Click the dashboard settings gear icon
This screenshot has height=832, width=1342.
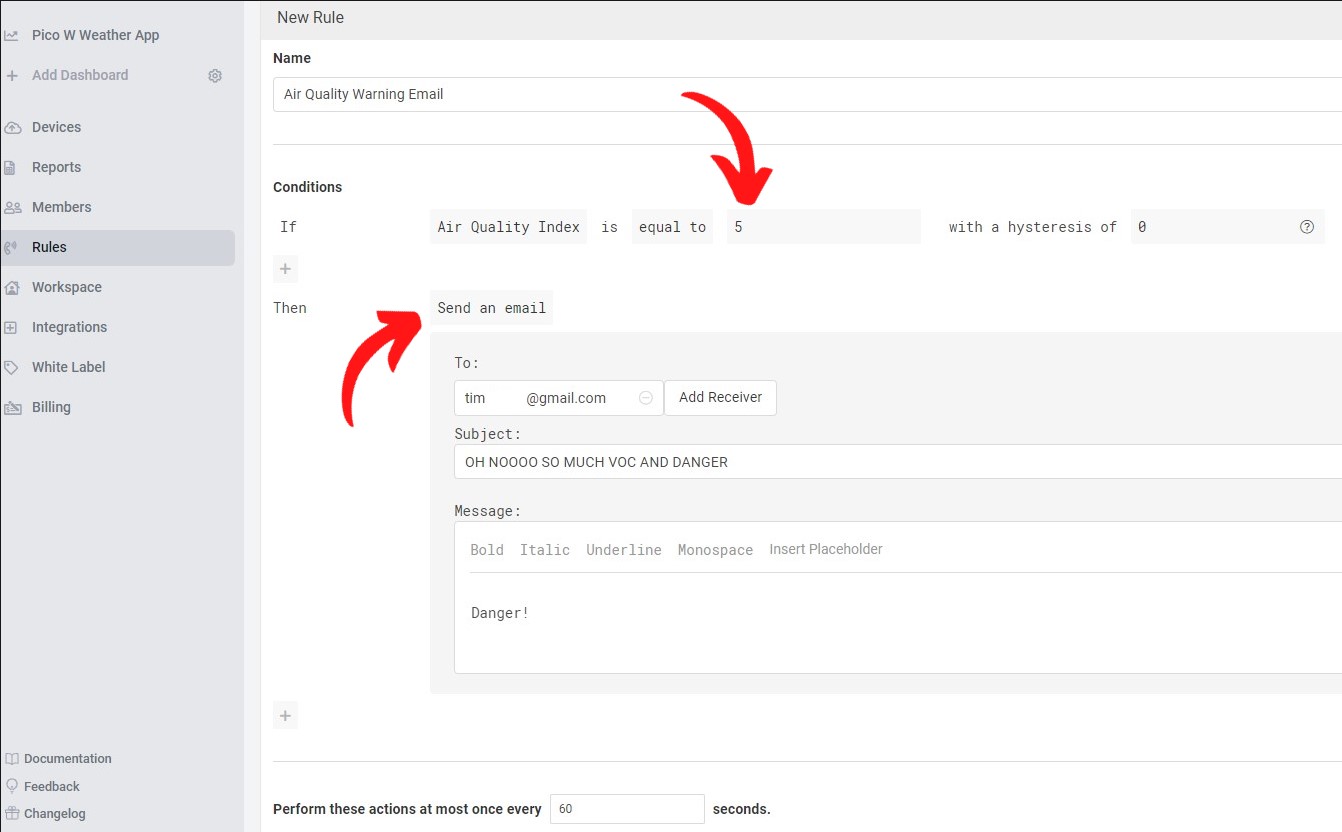(215, 76)
